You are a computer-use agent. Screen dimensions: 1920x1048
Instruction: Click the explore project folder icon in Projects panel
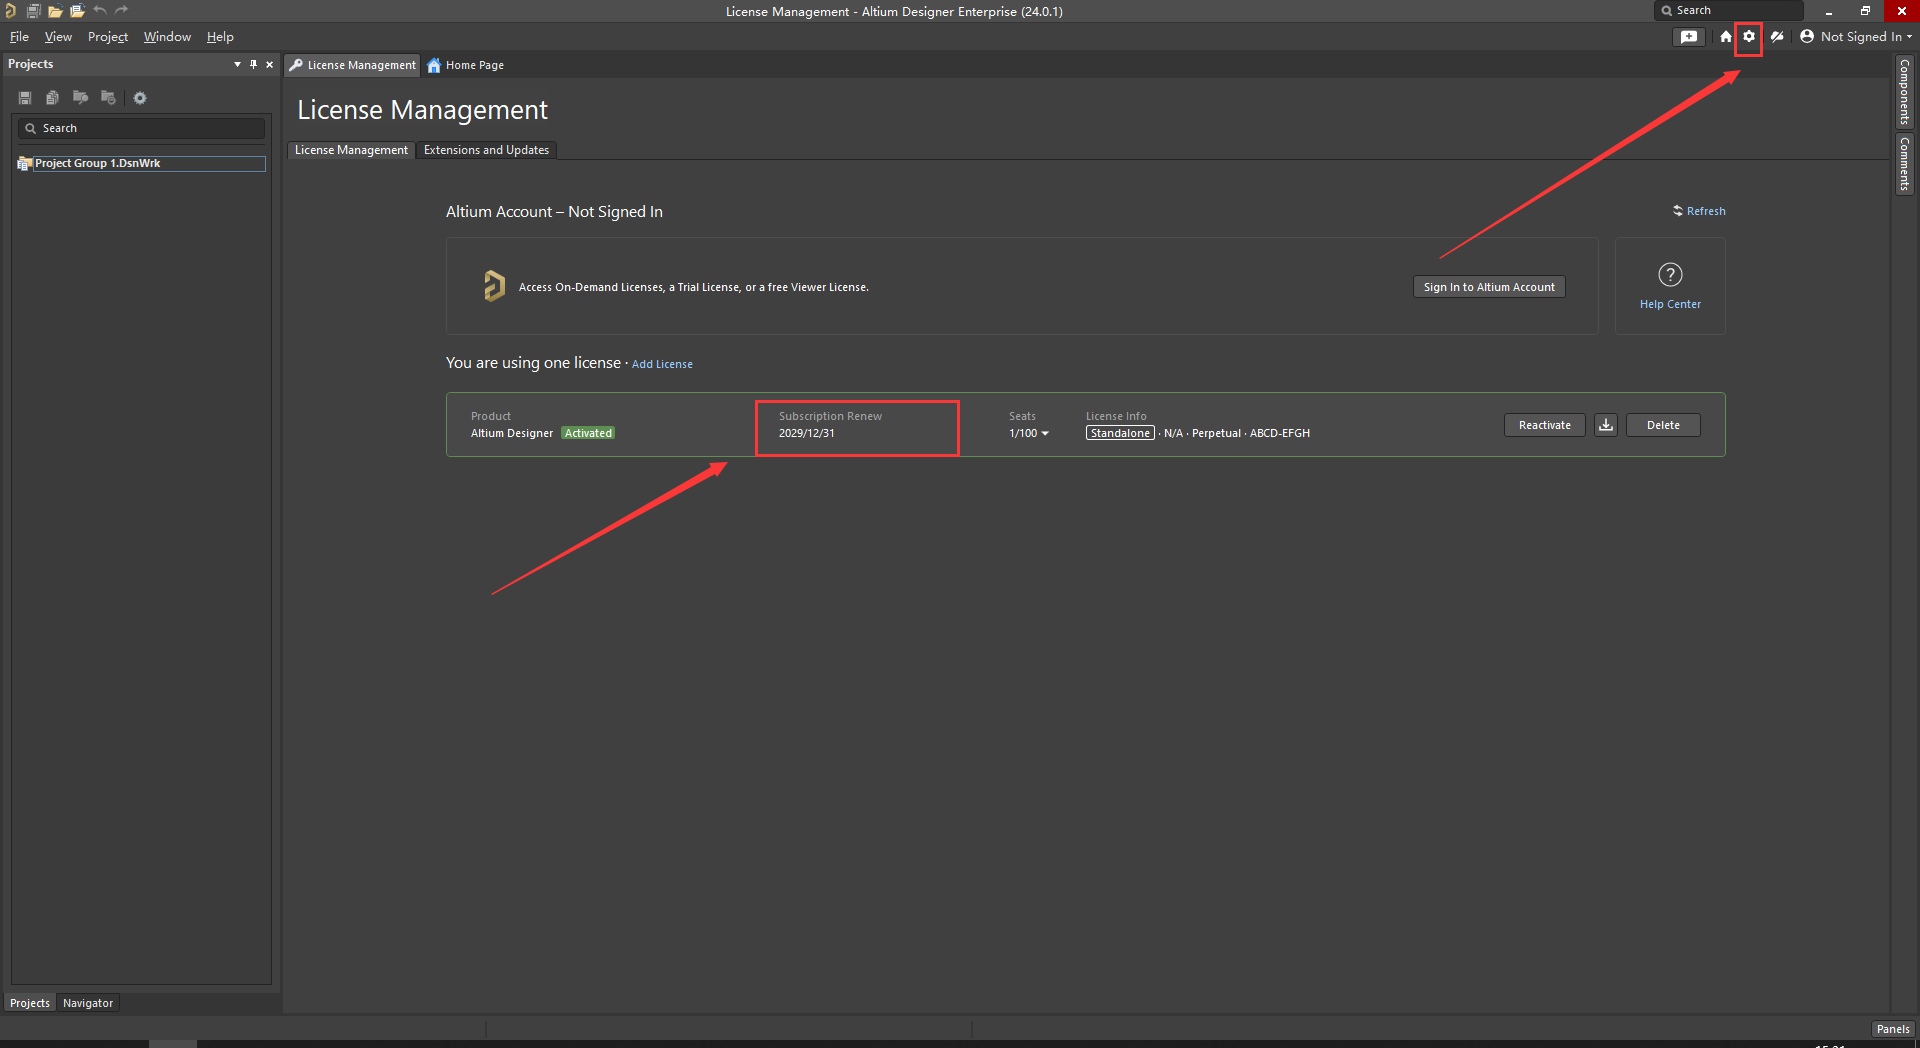click(80, 98)
